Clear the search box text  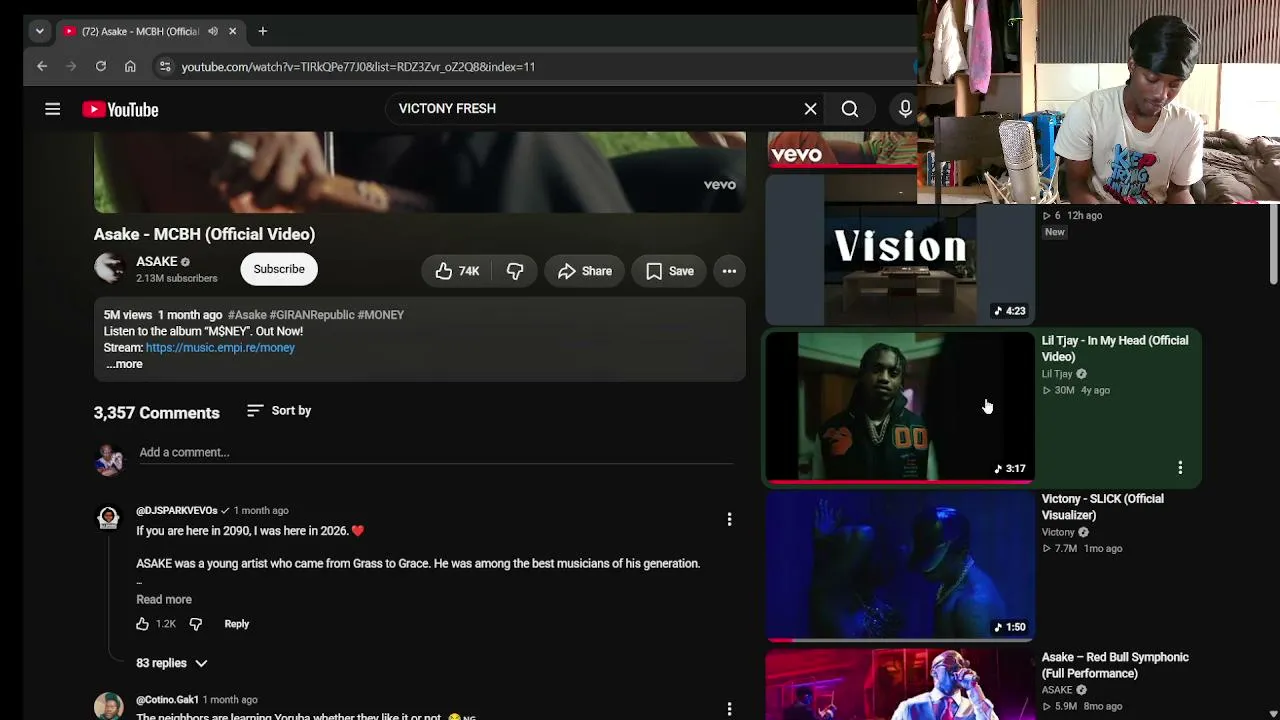click(811, 109)
